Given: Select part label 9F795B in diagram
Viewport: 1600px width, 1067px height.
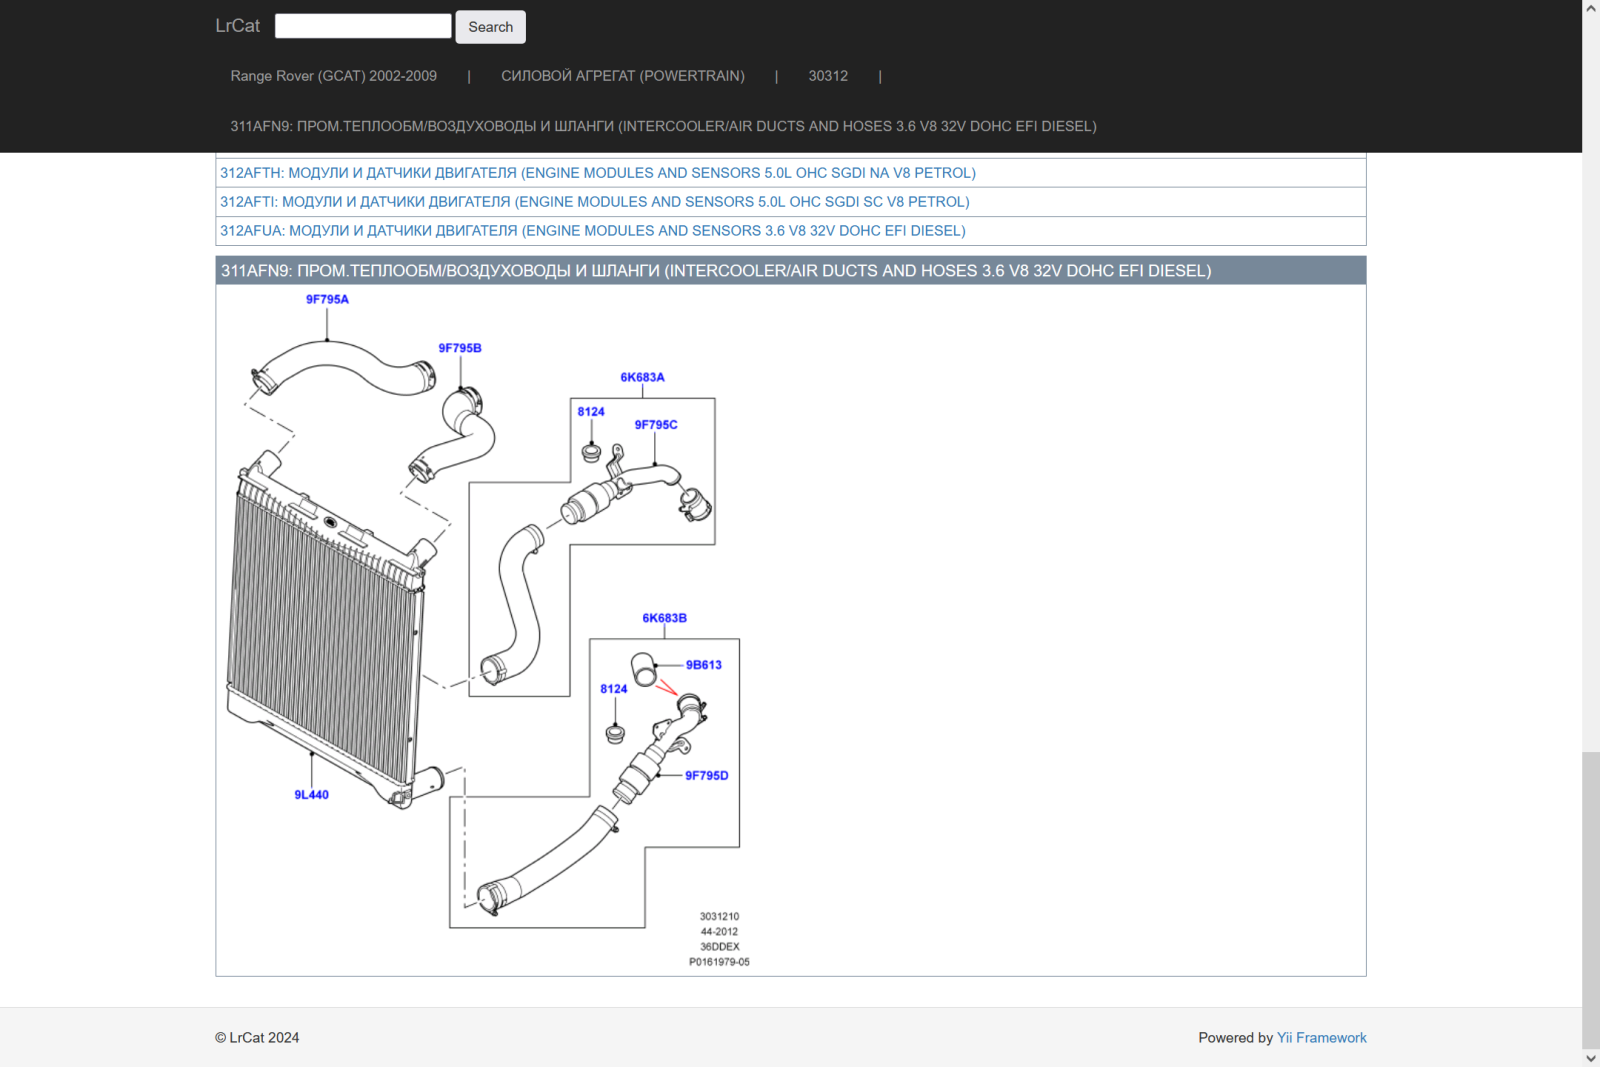Looking at the screenshot, I should [460, 348].
